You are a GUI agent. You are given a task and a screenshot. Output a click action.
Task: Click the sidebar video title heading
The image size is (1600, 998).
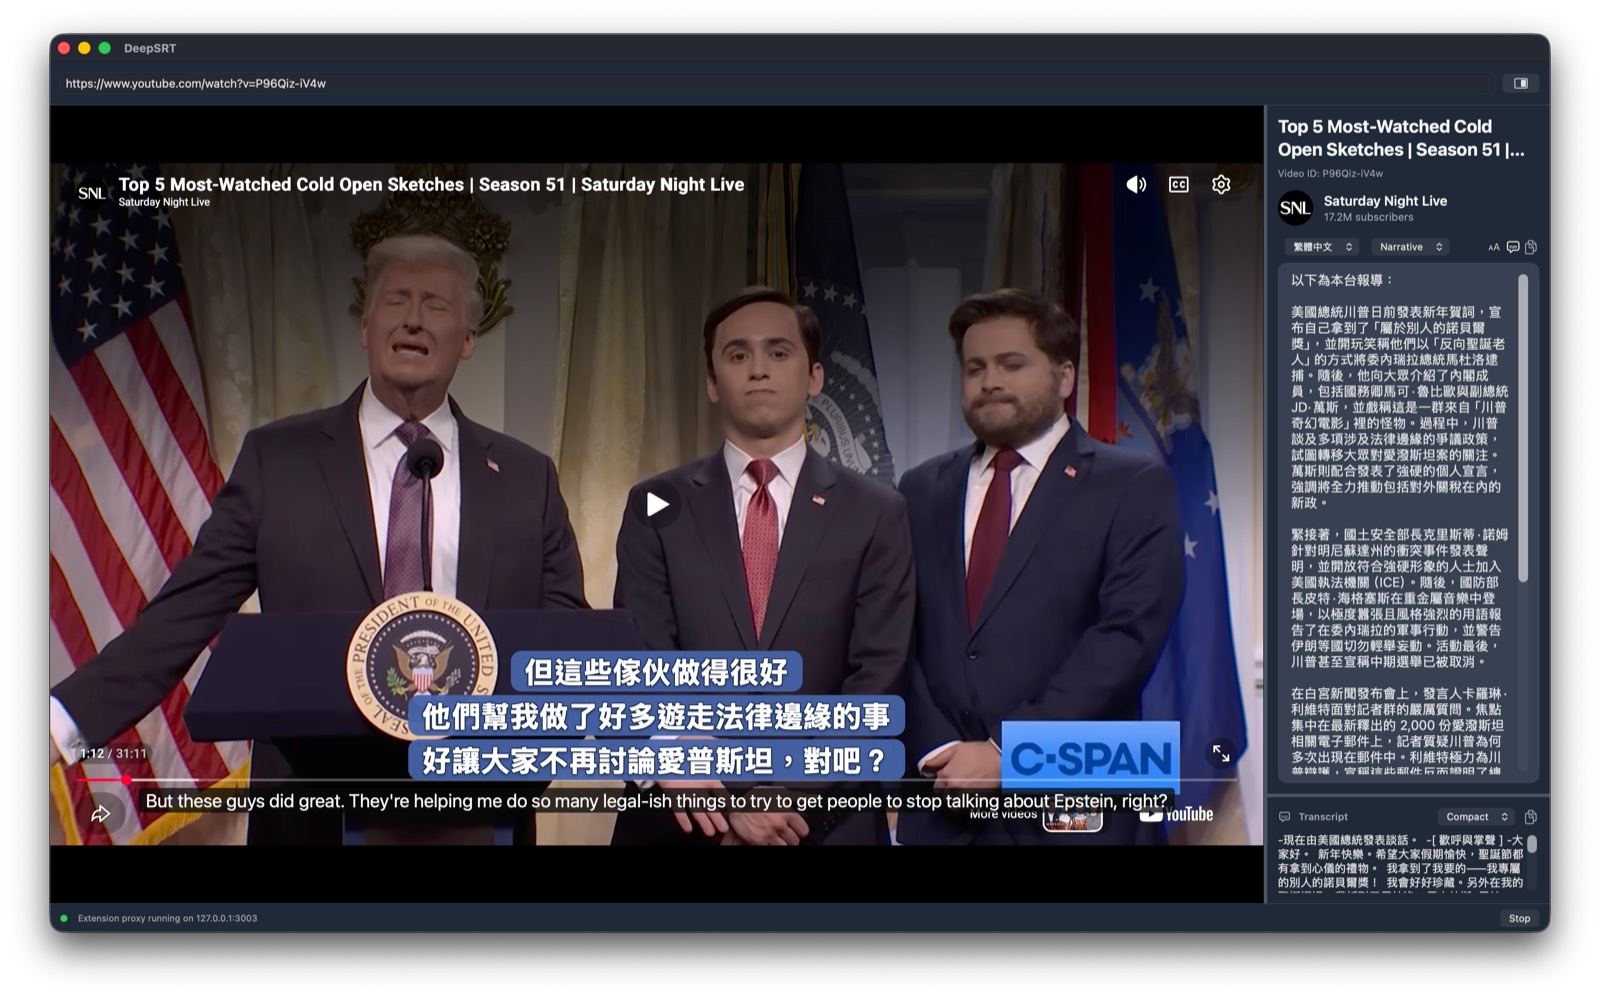click(1401, 138)
